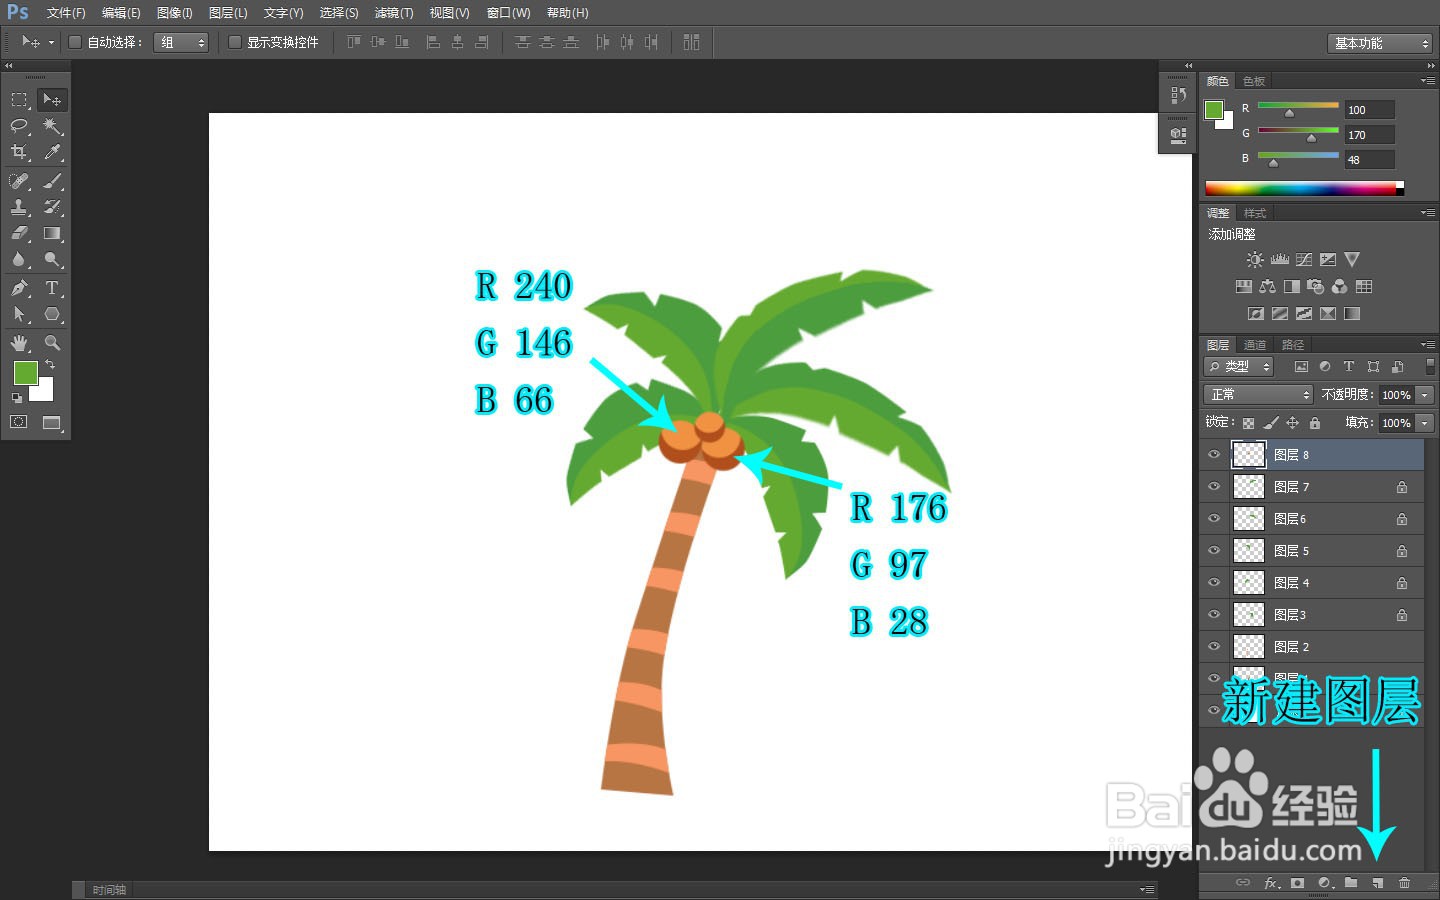The height and width of the screenshot is (900, 1440).
Task: Open the opacity slider dropdown arrow
Action: [x=1425, y=395]
